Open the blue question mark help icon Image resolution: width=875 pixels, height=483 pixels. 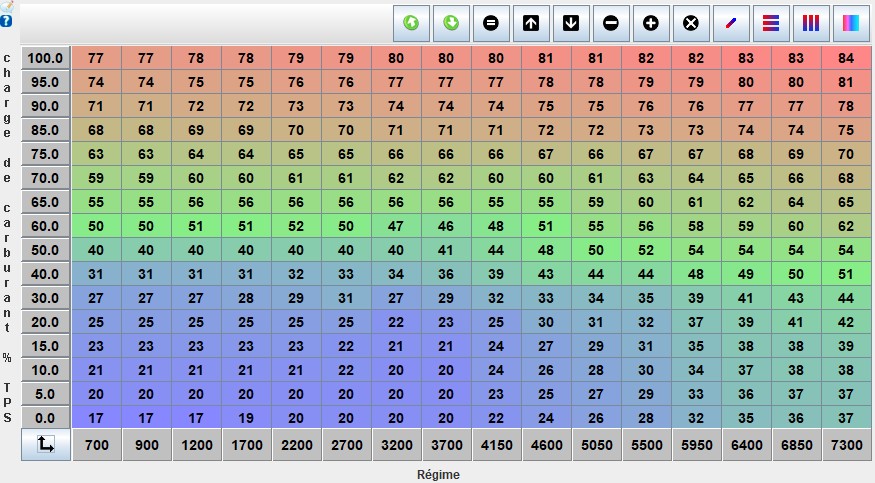(x=7, y=20)
